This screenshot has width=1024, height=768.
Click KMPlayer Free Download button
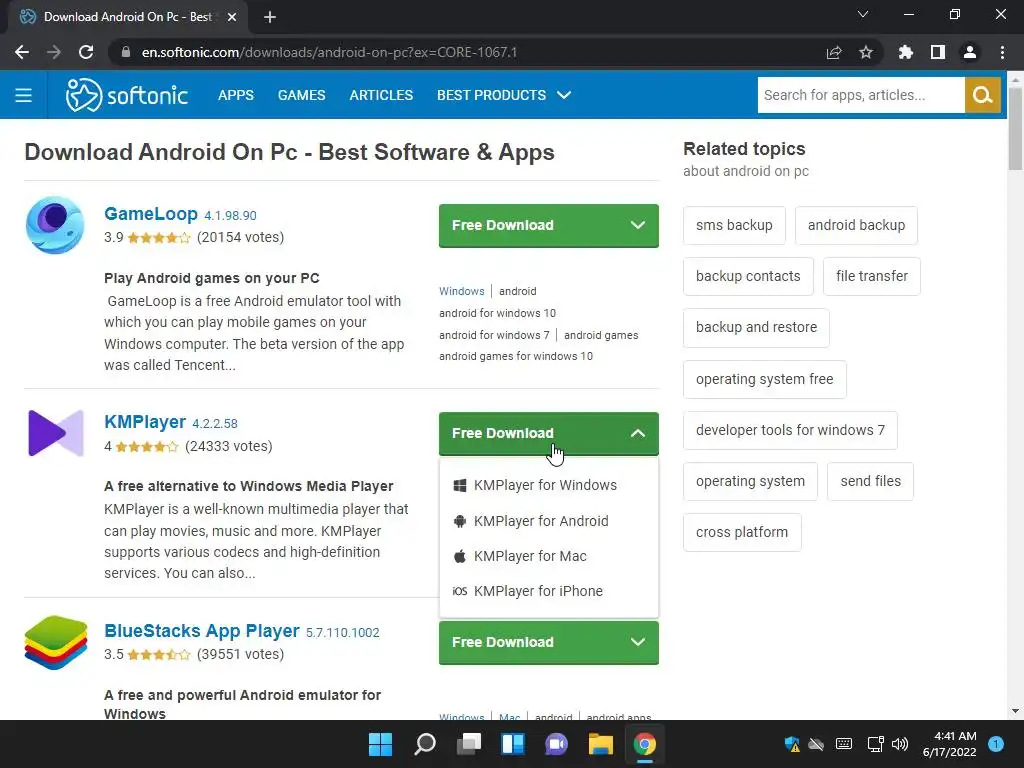pos(549,434)
